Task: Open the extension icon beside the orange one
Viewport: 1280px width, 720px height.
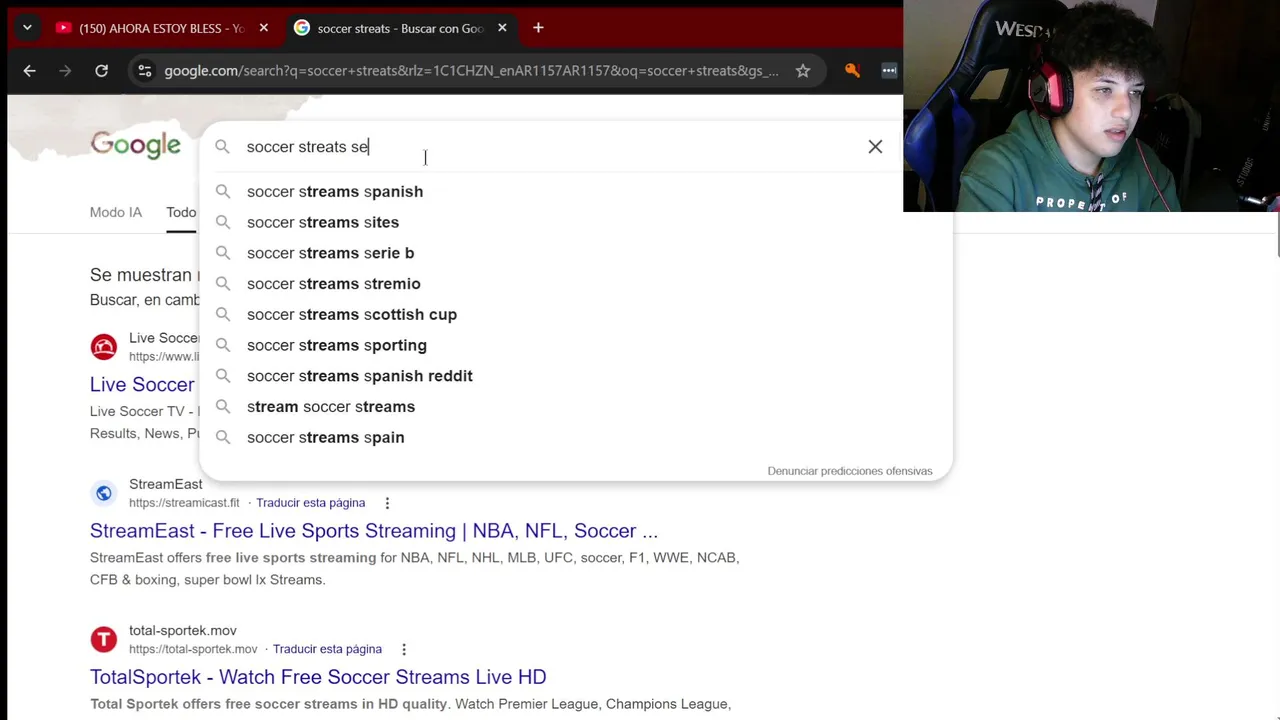Action: (x=888, y=70)
